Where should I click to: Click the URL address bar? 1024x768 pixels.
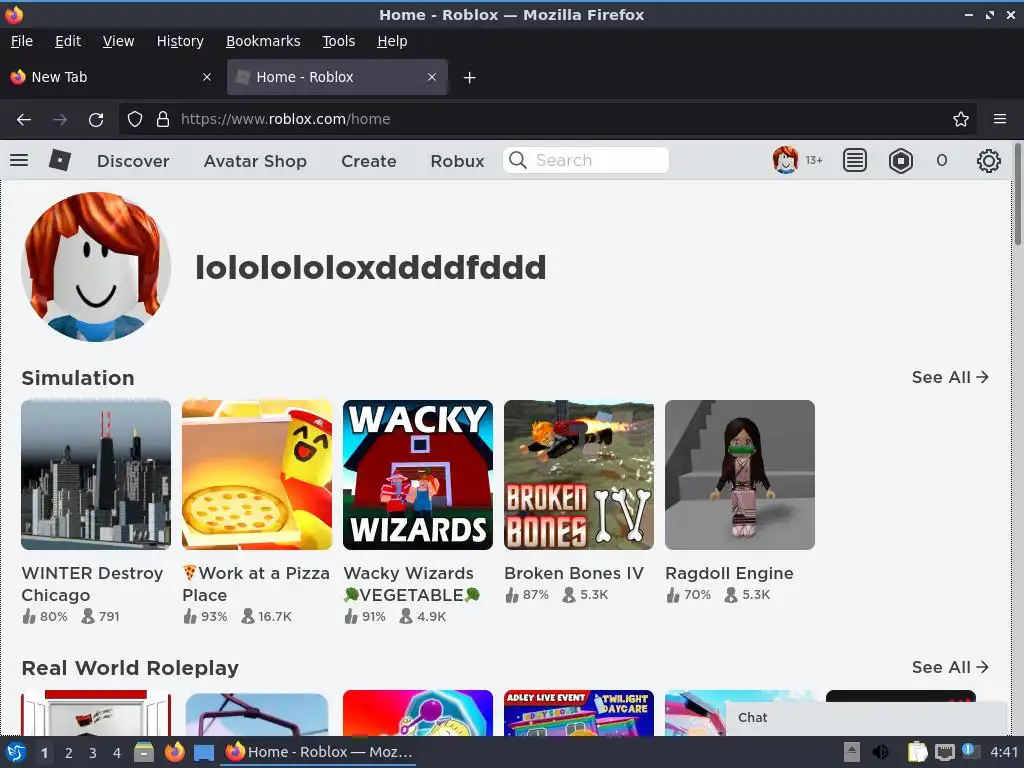click(547, 119)
